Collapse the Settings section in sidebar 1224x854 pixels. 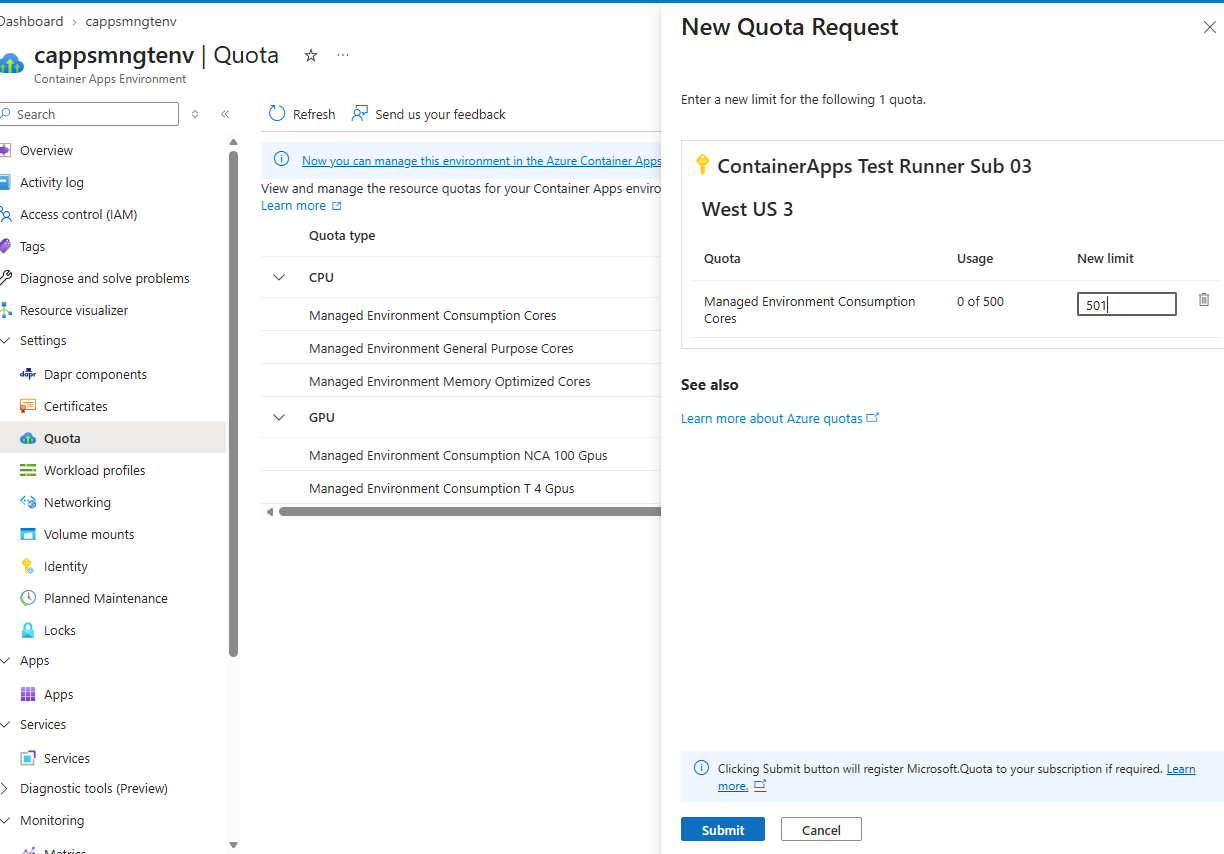(x=6, y=341)
